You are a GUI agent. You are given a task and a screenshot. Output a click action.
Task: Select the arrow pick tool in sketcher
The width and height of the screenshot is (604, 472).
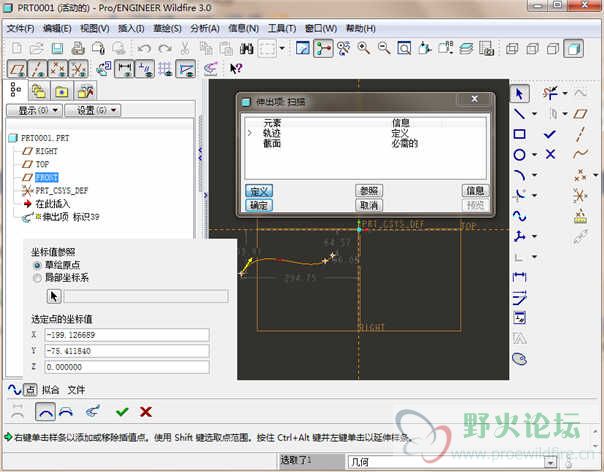pos(520,94)
